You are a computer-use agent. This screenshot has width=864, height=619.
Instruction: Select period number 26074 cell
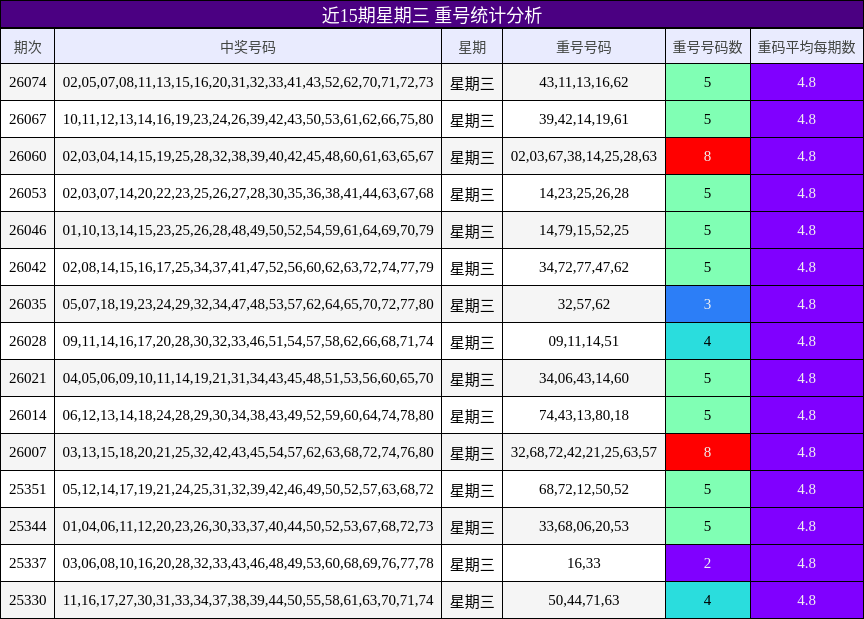click(x=28, y=78)
